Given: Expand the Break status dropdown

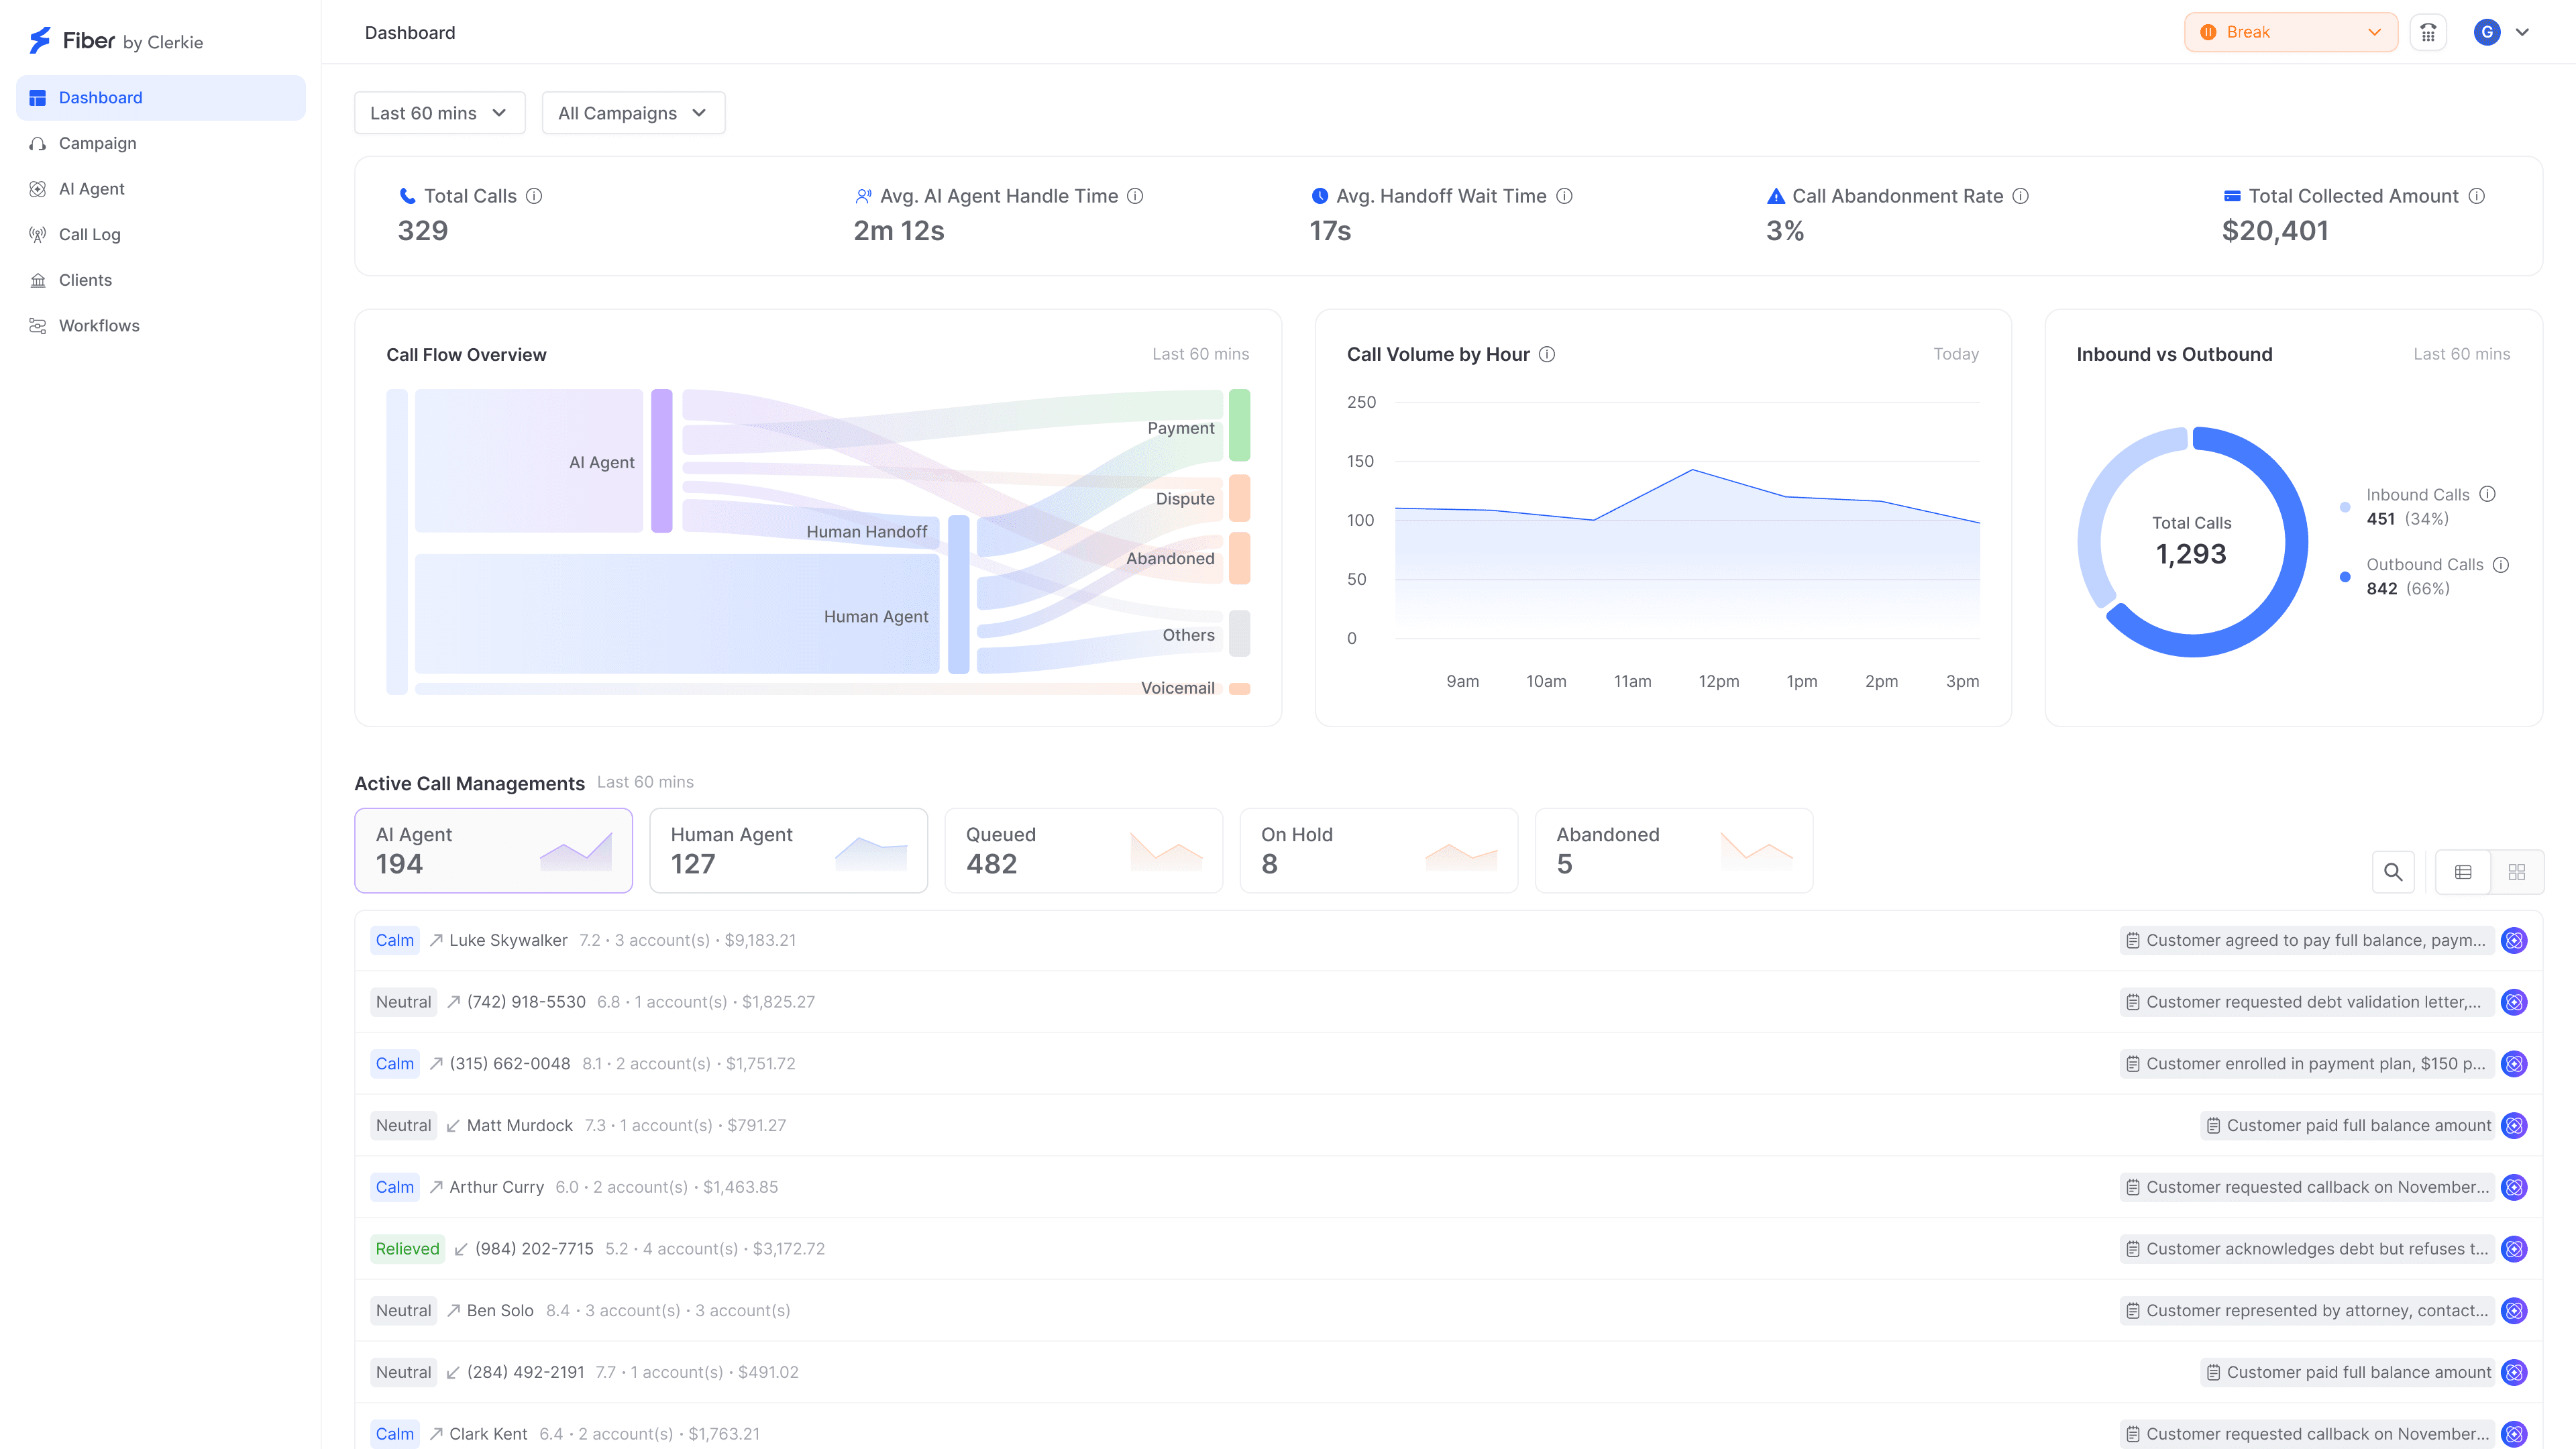Looking at the screenshot, I should (2290, 32).
